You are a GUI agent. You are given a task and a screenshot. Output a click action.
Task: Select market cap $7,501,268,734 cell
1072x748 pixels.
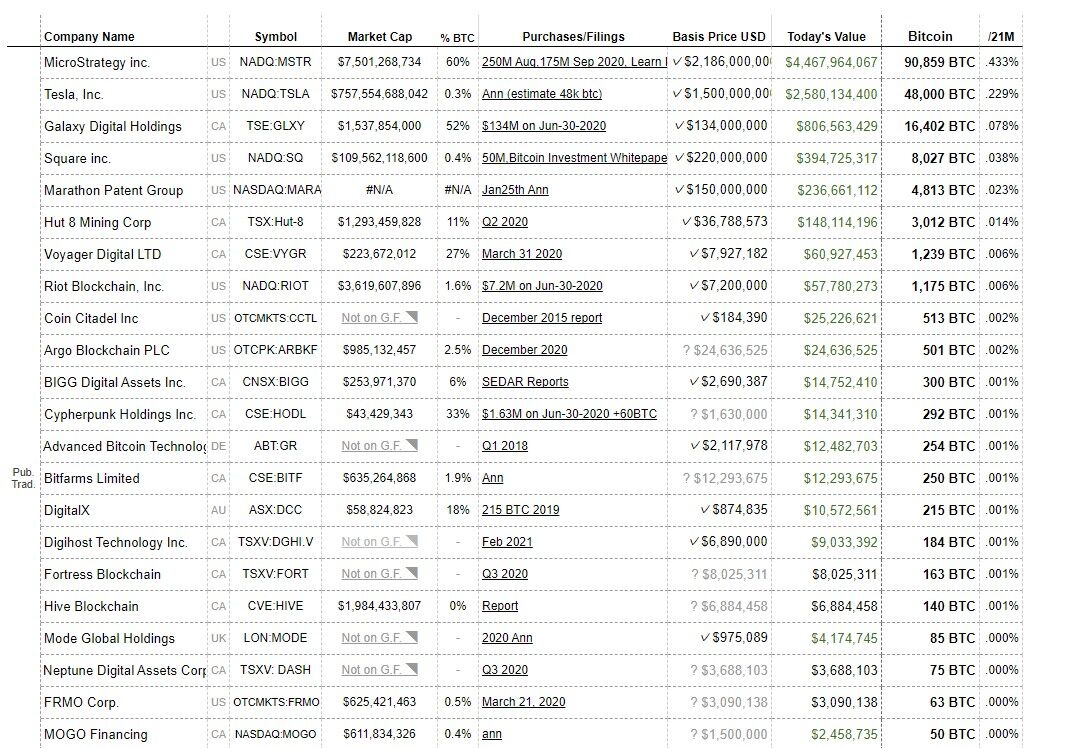[379, 62]
